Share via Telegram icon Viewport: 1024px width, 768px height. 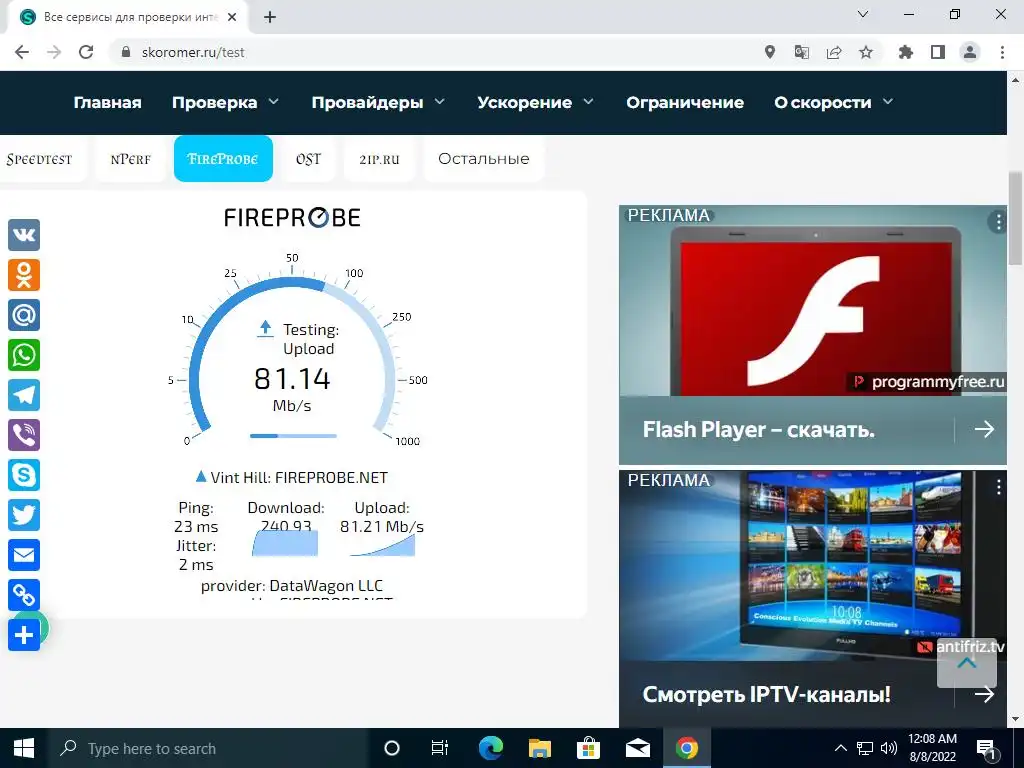[24, 395]
